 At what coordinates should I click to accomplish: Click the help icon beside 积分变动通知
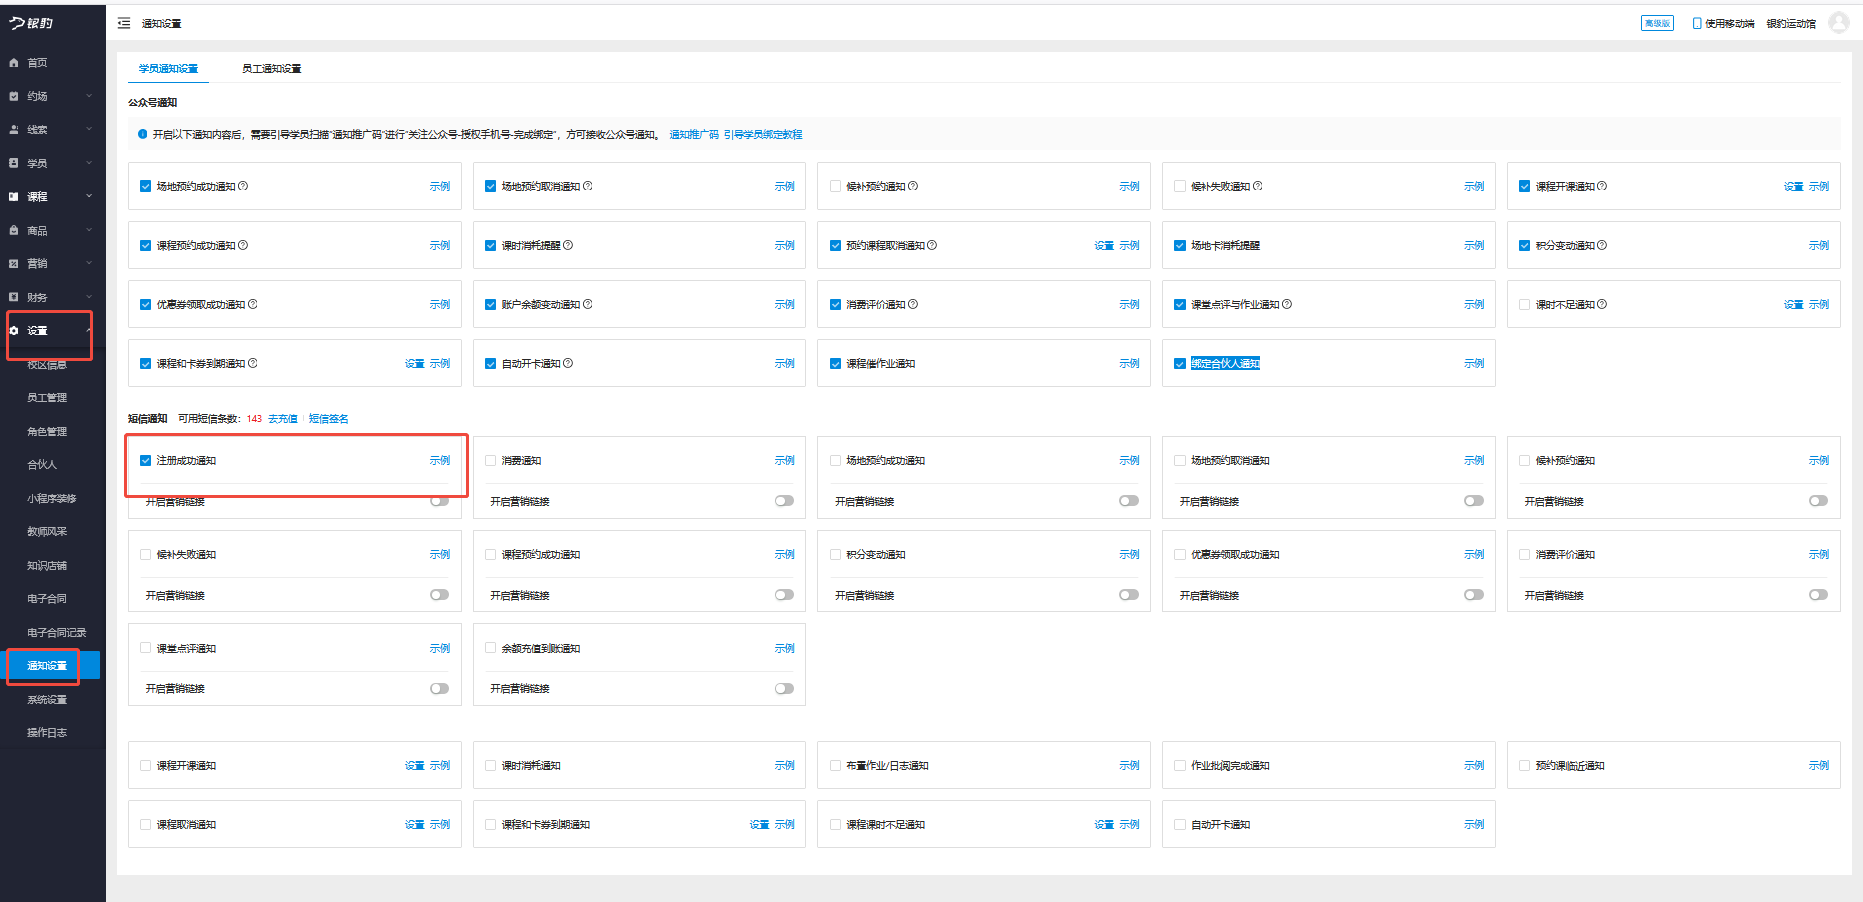pos(1602,245)
